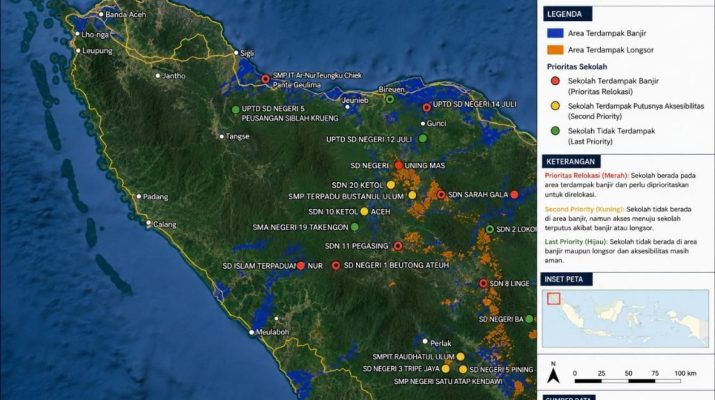Click the red marker for SDN 11 Pegasing
The width and height of the screenshot is (715, 400).
click(398, 246)
